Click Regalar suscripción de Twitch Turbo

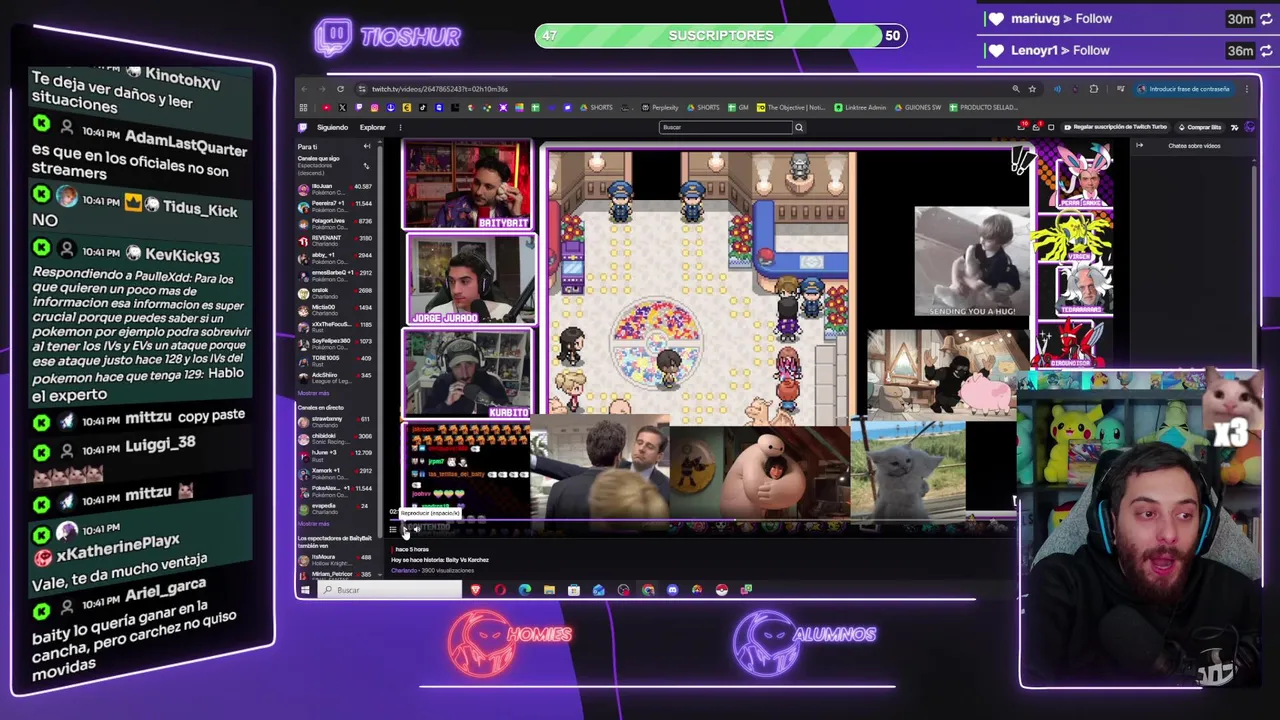1115,127
